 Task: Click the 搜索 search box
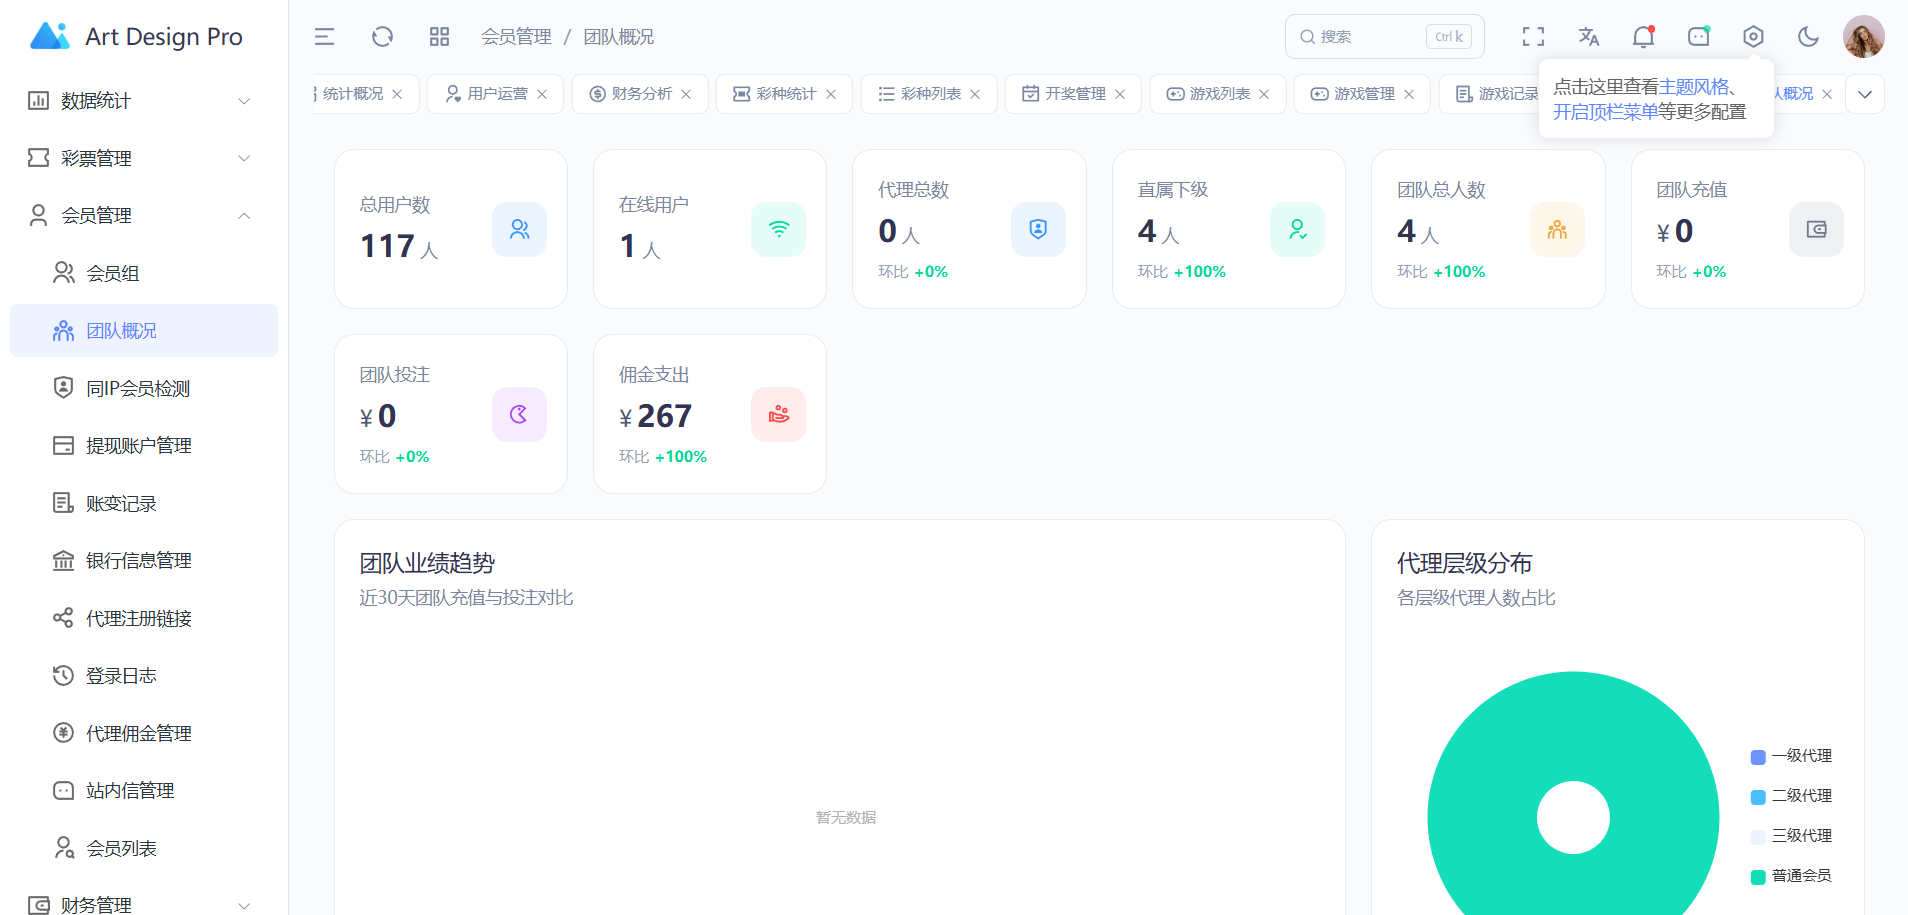[1370, 37]
